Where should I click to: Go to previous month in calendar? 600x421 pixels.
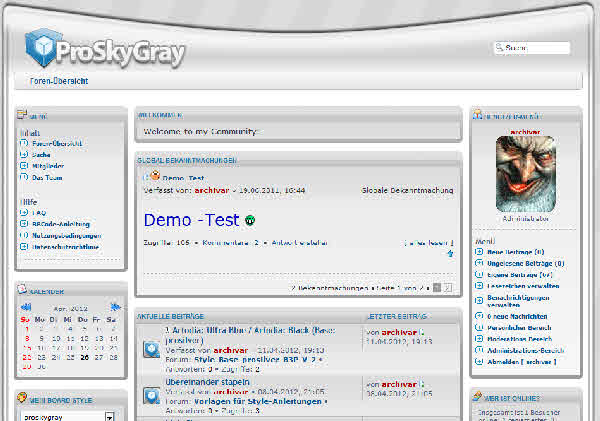[x=24, y=306]
